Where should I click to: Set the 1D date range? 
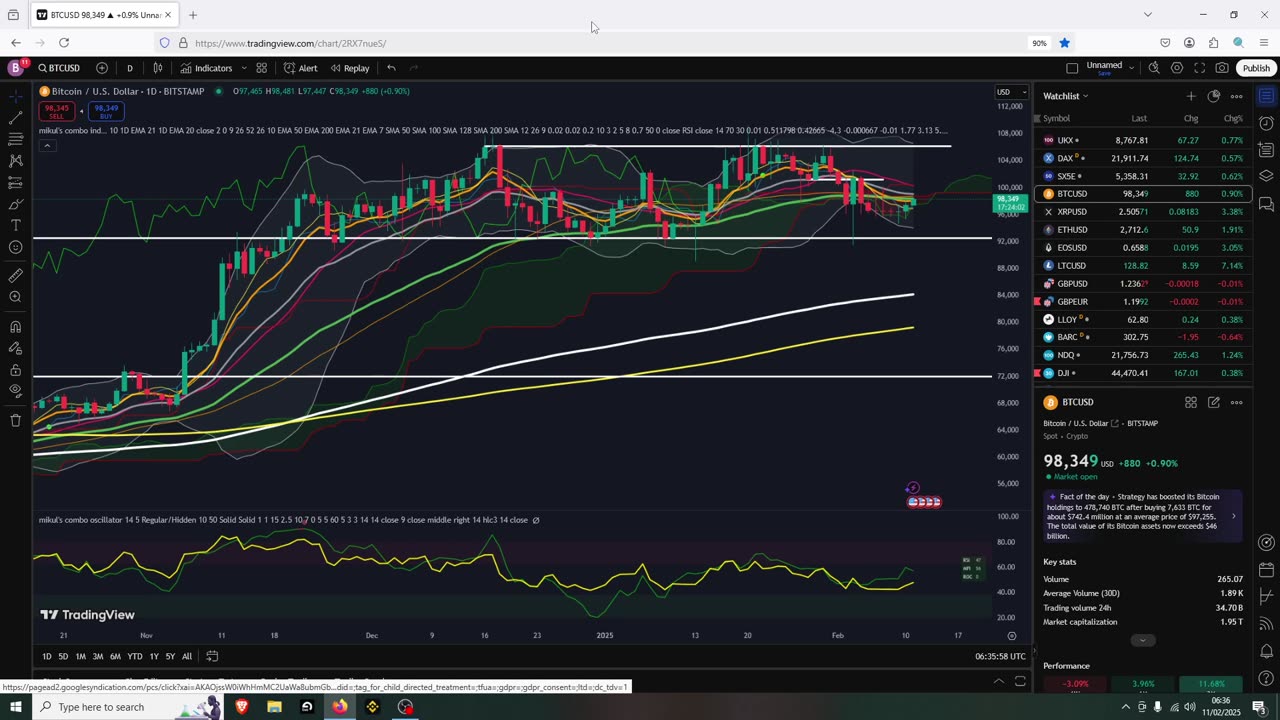tap(46, 656)
